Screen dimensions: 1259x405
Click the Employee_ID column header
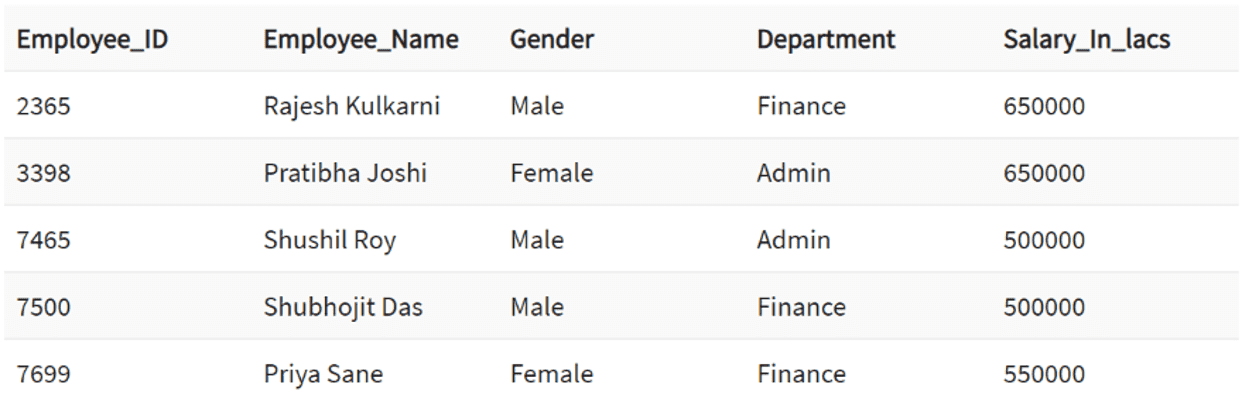coord(92,40)
